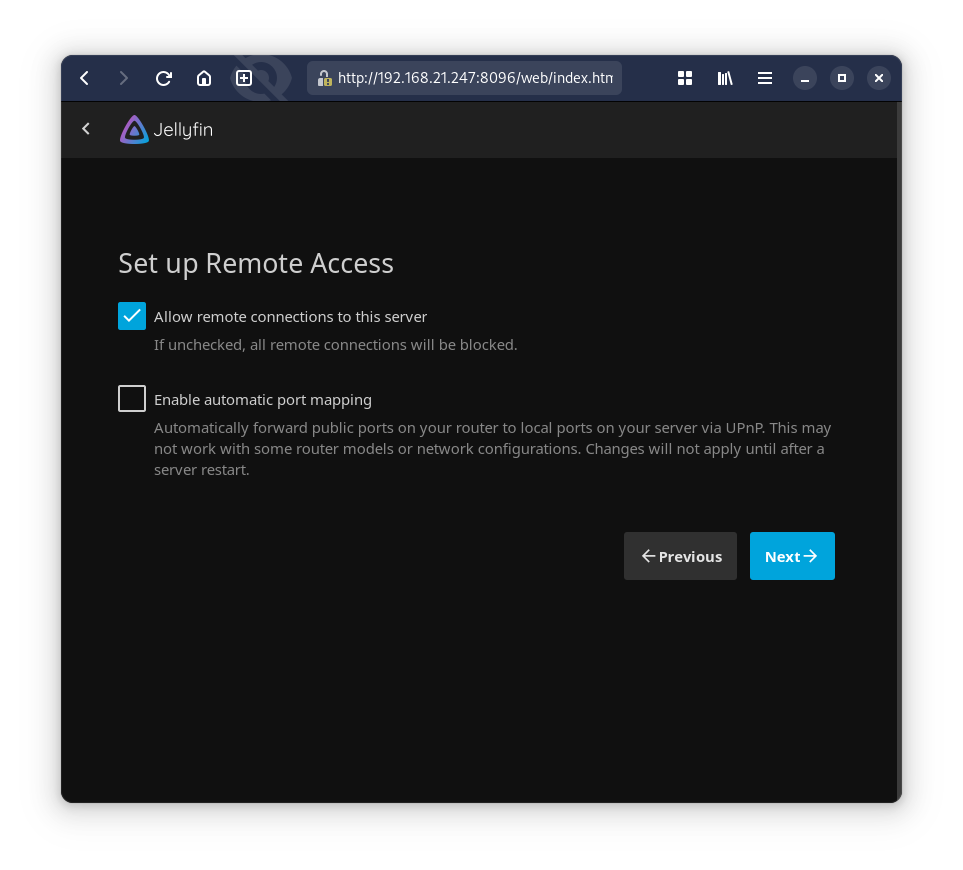Screen dimensions: 963x870
Task: Open a new tab with plus icon
Action: tap(244, 78)
